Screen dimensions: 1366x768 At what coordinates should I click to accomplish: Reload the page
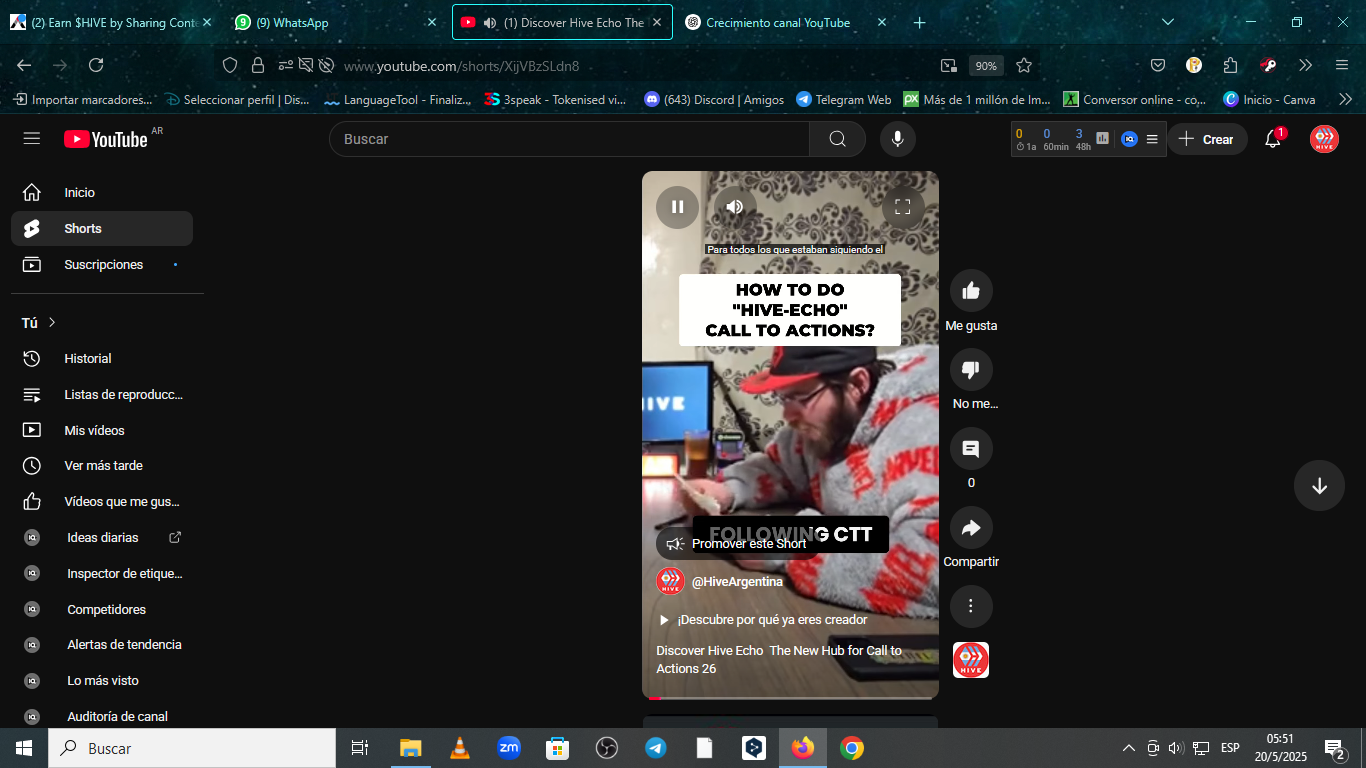tap(96, 65)
